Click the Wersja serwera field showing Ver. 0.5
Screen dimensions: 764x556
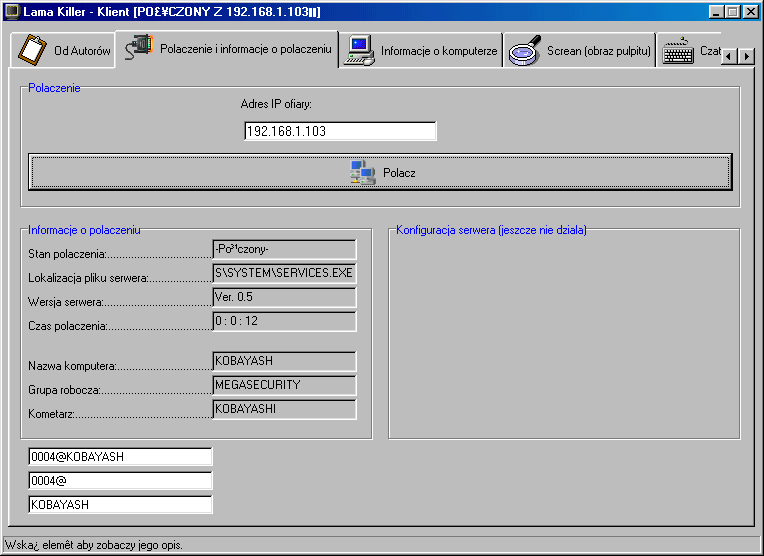[x=284, y=297]
